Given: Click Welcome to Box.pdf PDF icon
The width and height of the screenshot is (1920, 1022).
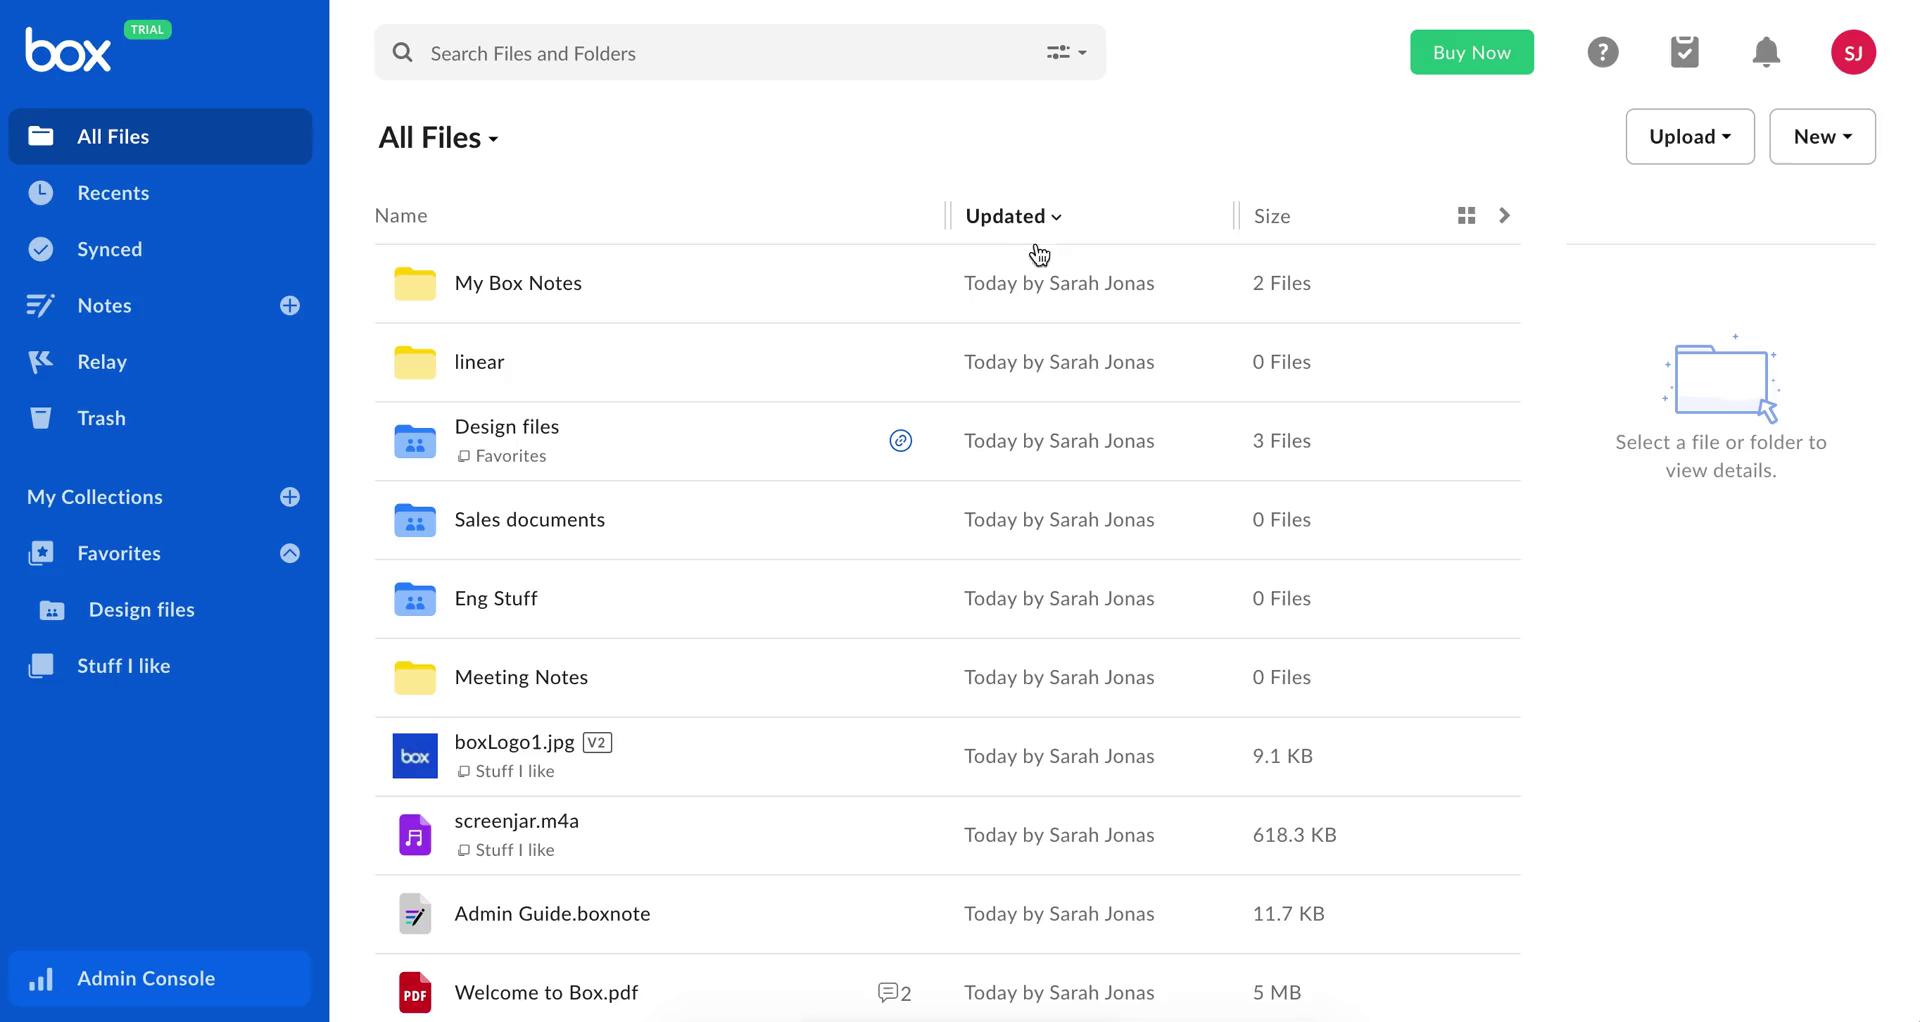Looking at the screenshot, I should pos(415,993).
